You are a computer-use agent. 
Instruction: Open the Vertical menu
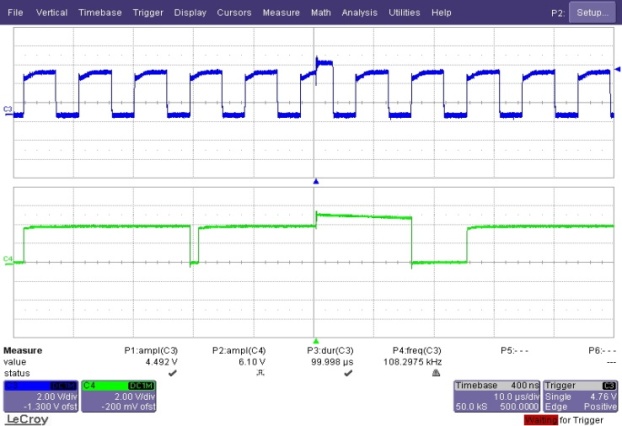(x=52, y=12)
